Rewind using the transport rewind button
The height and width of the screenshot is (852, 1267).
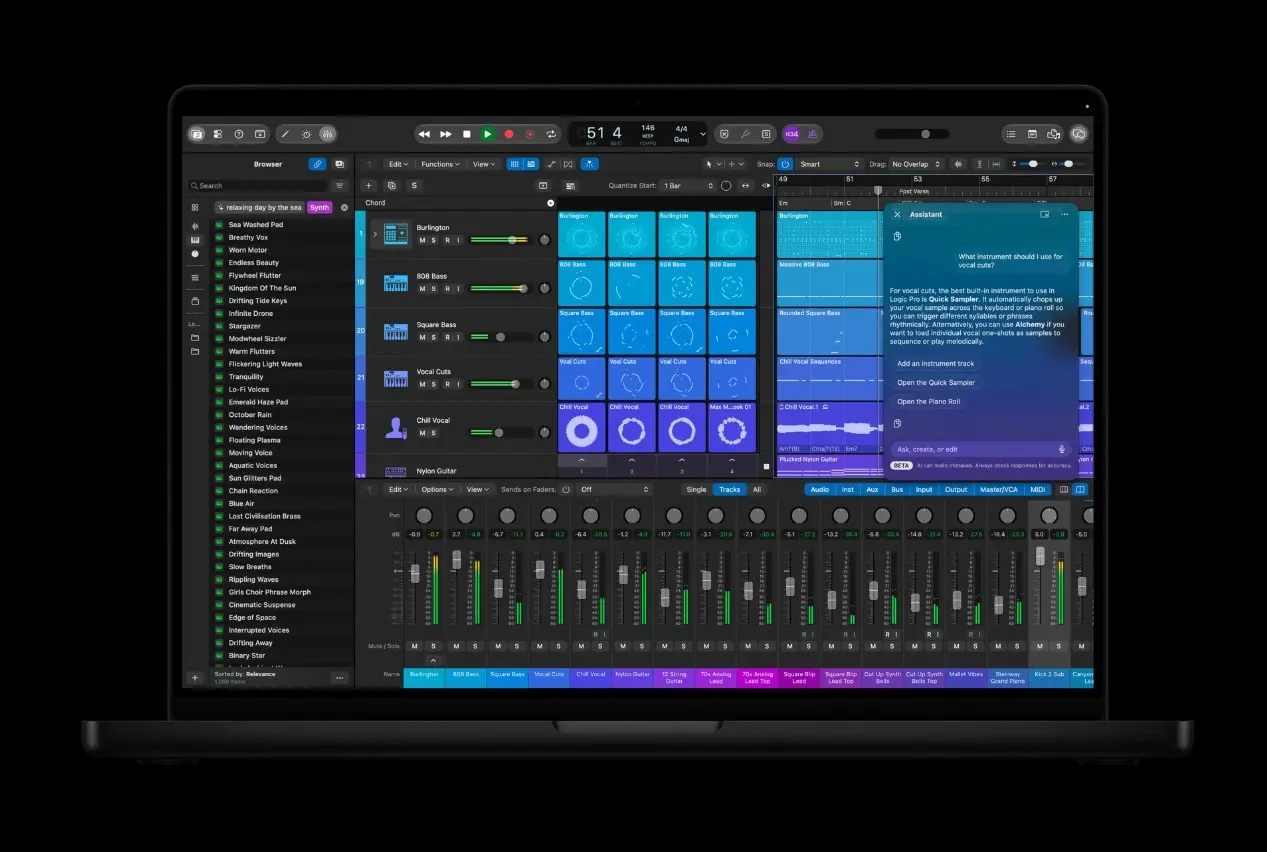[424, 134]
